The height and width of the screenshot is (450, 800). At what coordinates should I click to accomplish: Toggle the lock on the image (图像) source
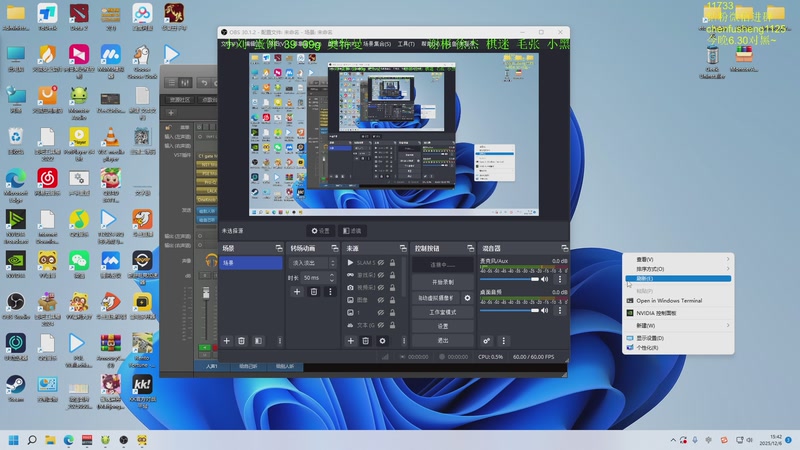pyautogui.click(x=393, y=299)
